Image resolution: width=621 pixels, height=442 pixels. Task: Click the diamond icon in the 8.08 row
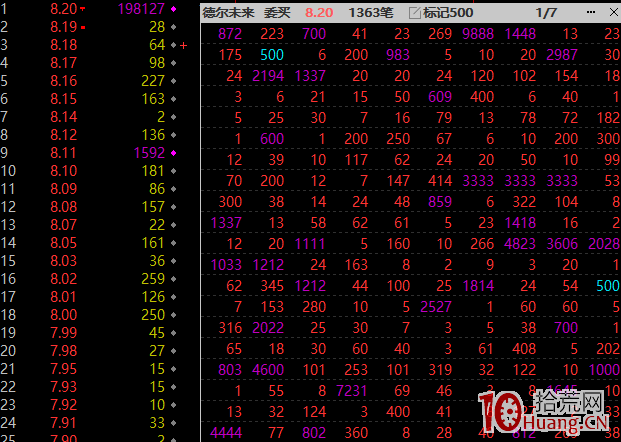tap(173, 207)
